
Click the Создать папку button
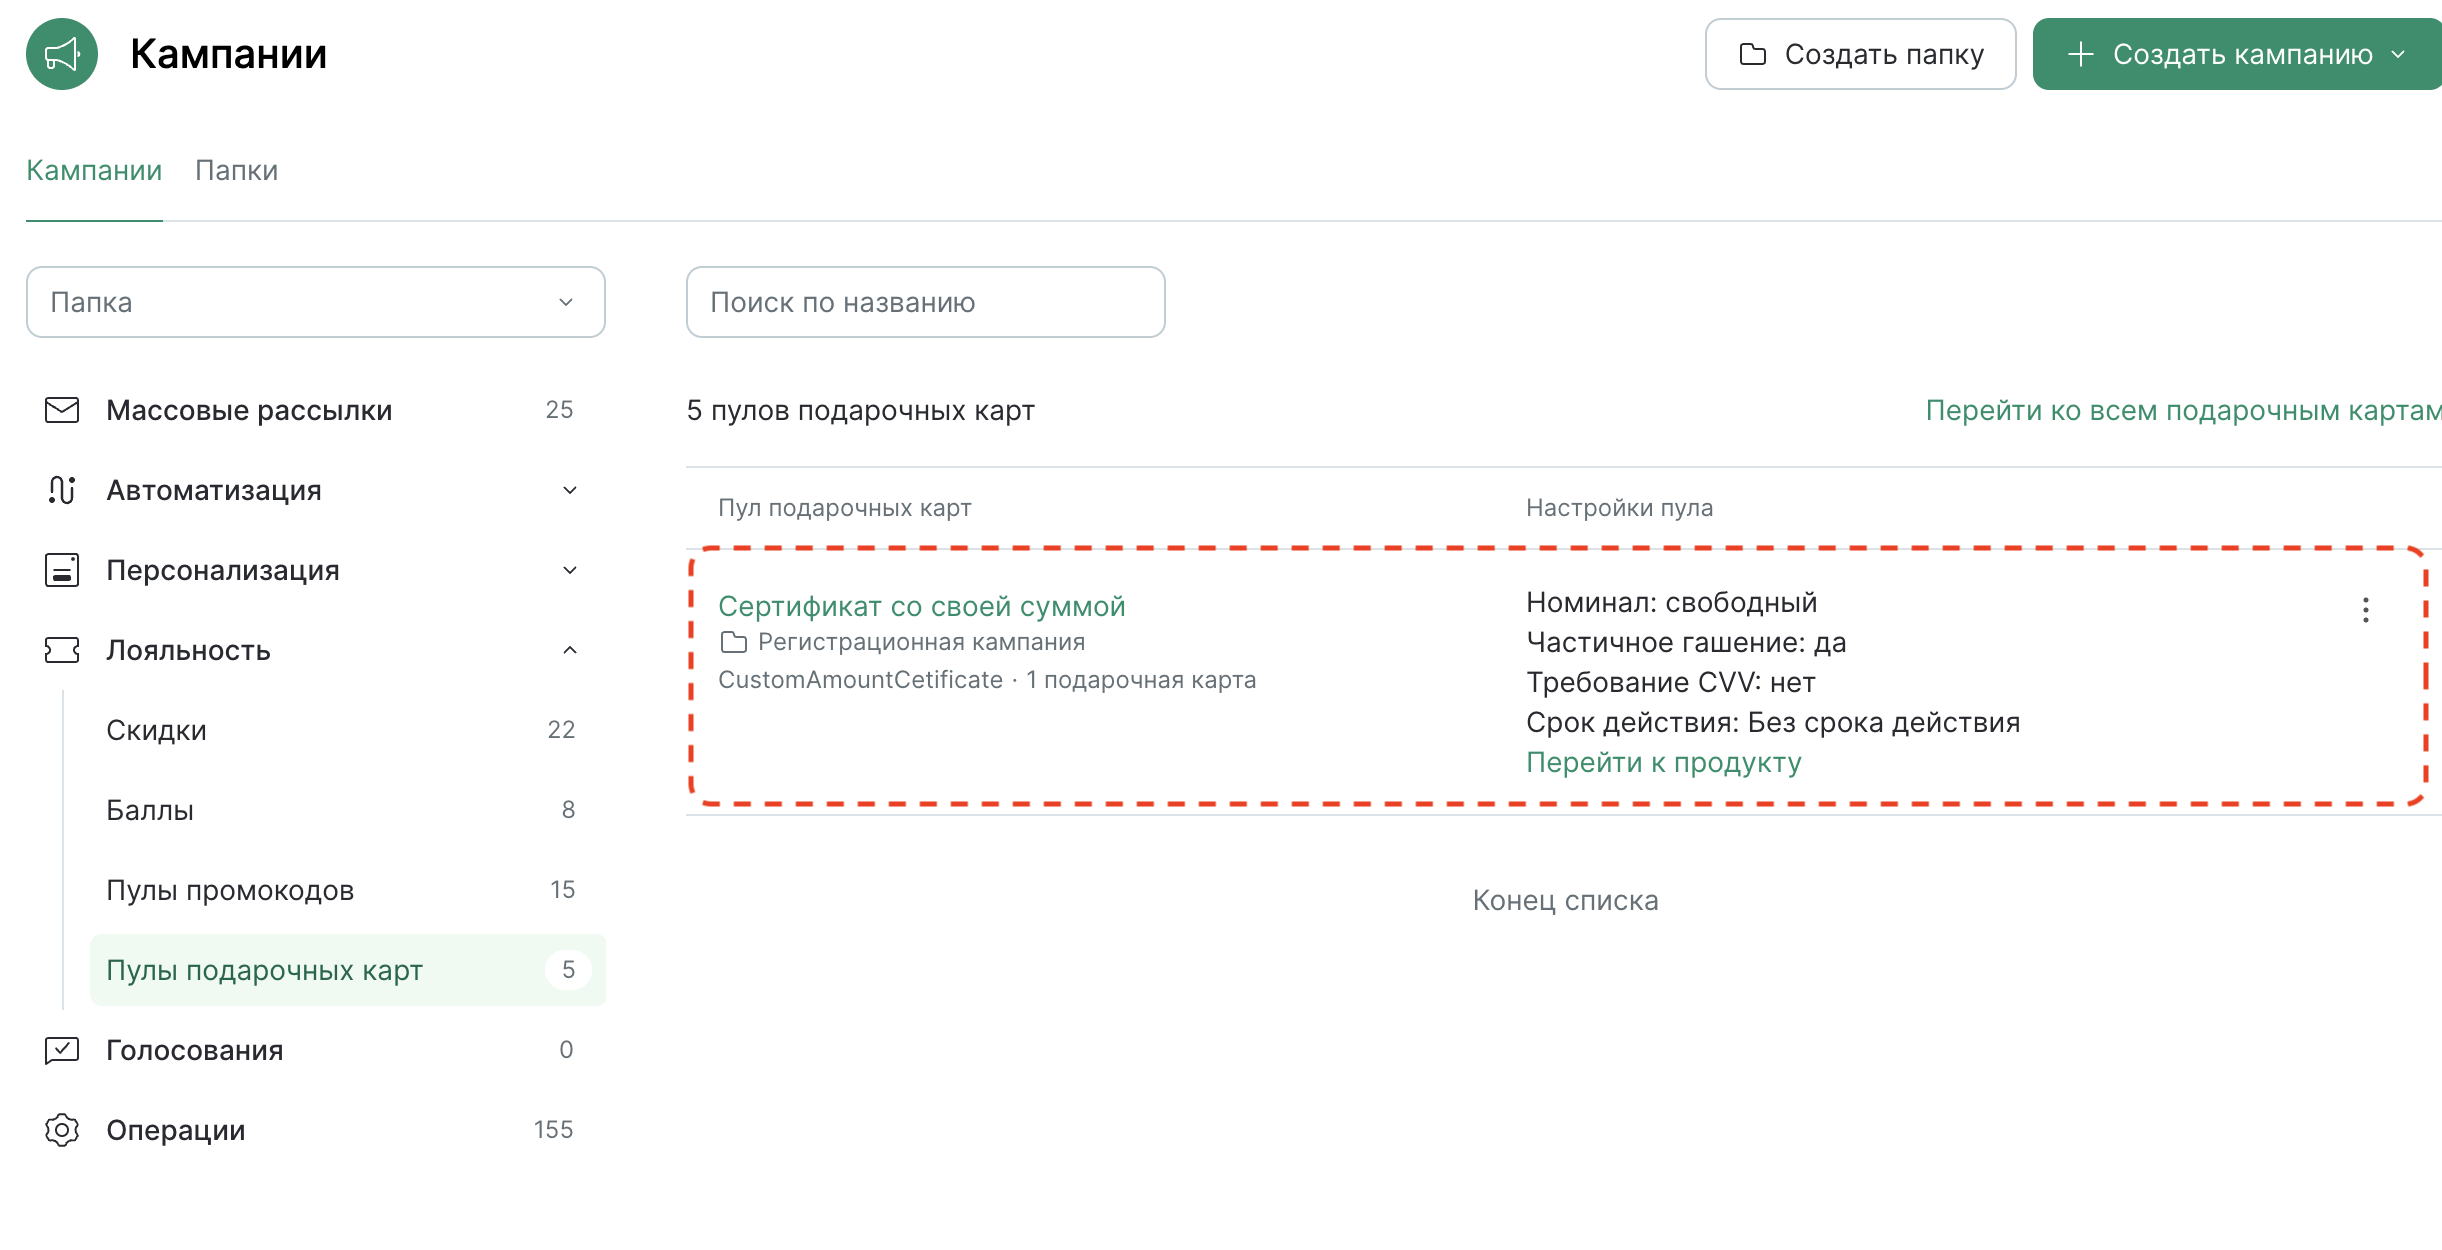[1860, 54]
